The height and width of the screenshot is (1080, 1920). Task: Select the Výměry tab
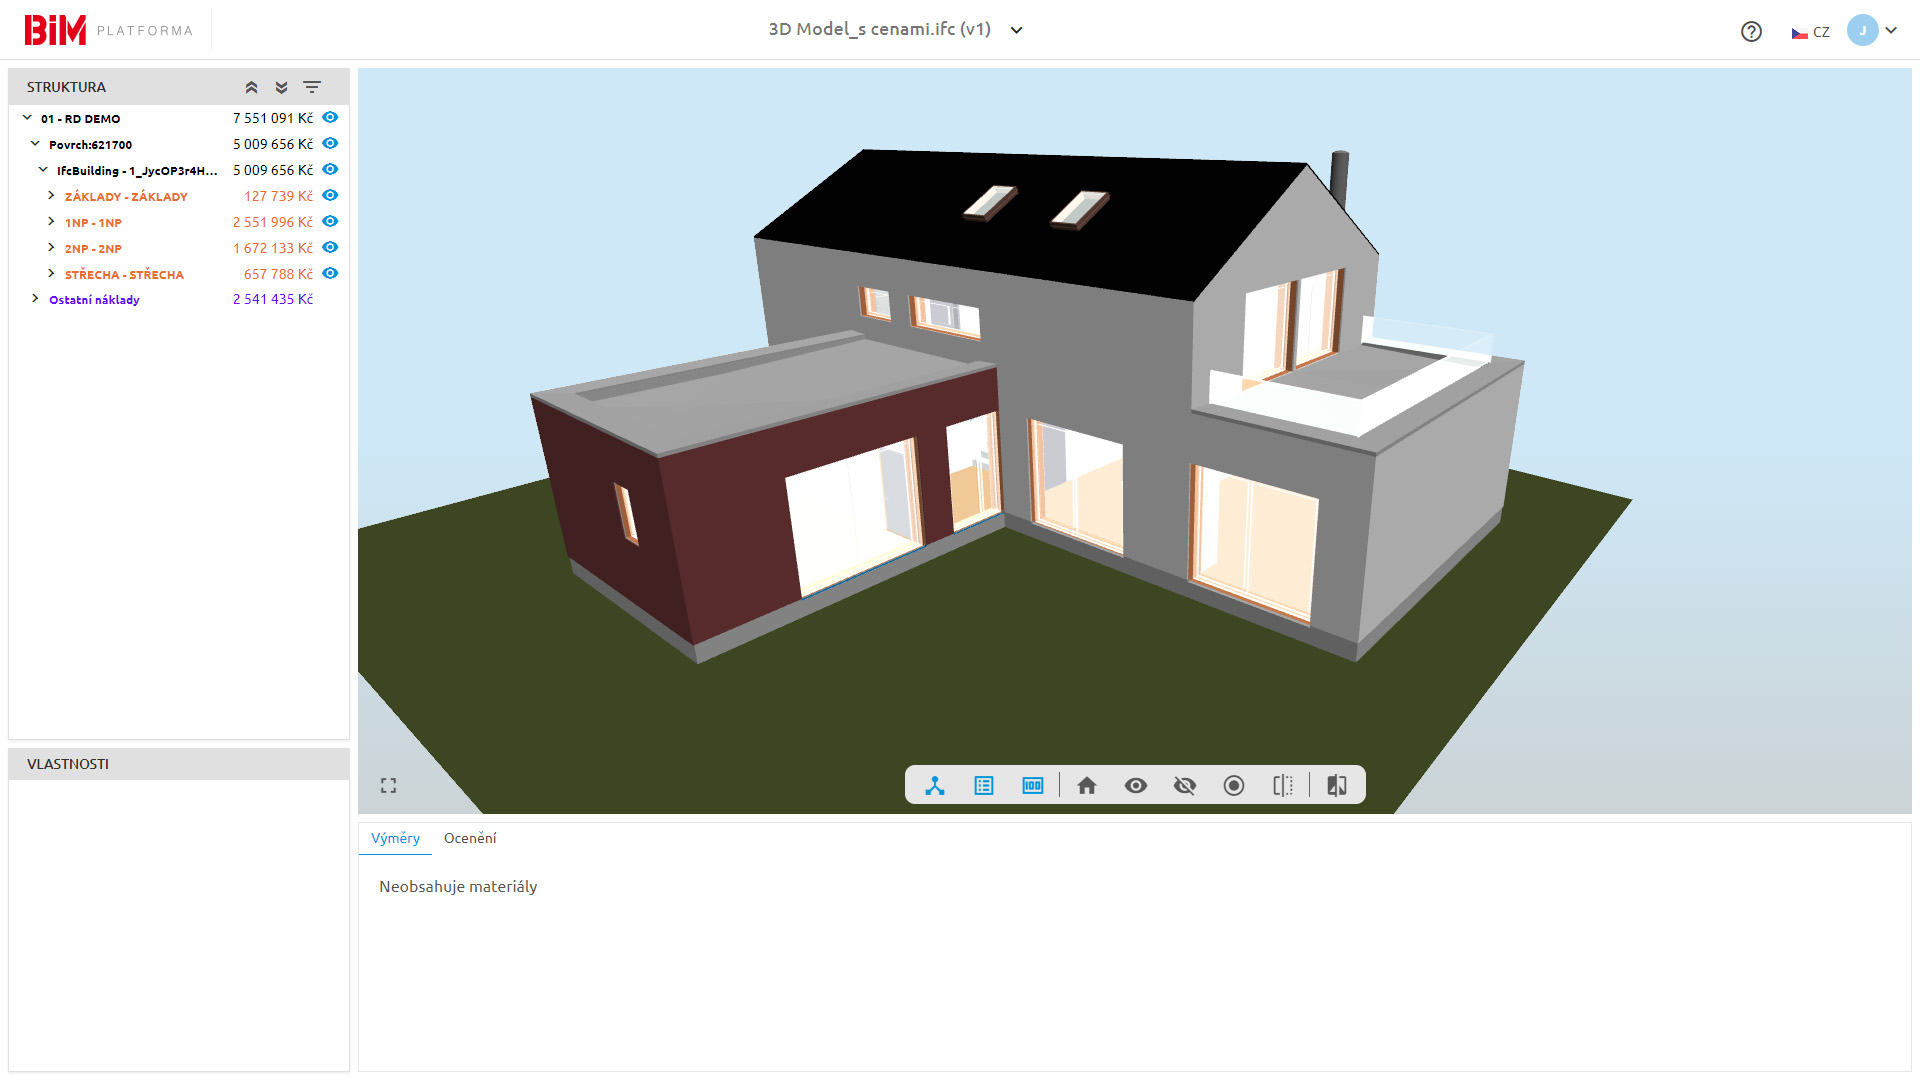point(395,839)
